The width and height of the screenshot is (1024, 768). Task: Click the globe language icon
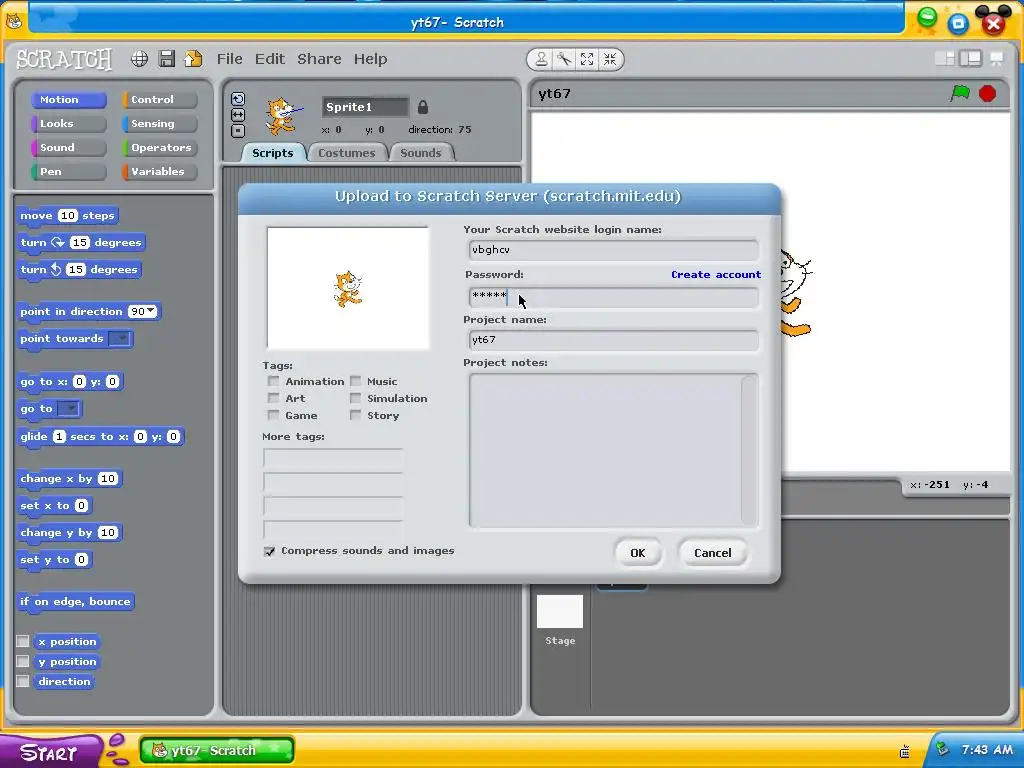(x=139, y=59)
